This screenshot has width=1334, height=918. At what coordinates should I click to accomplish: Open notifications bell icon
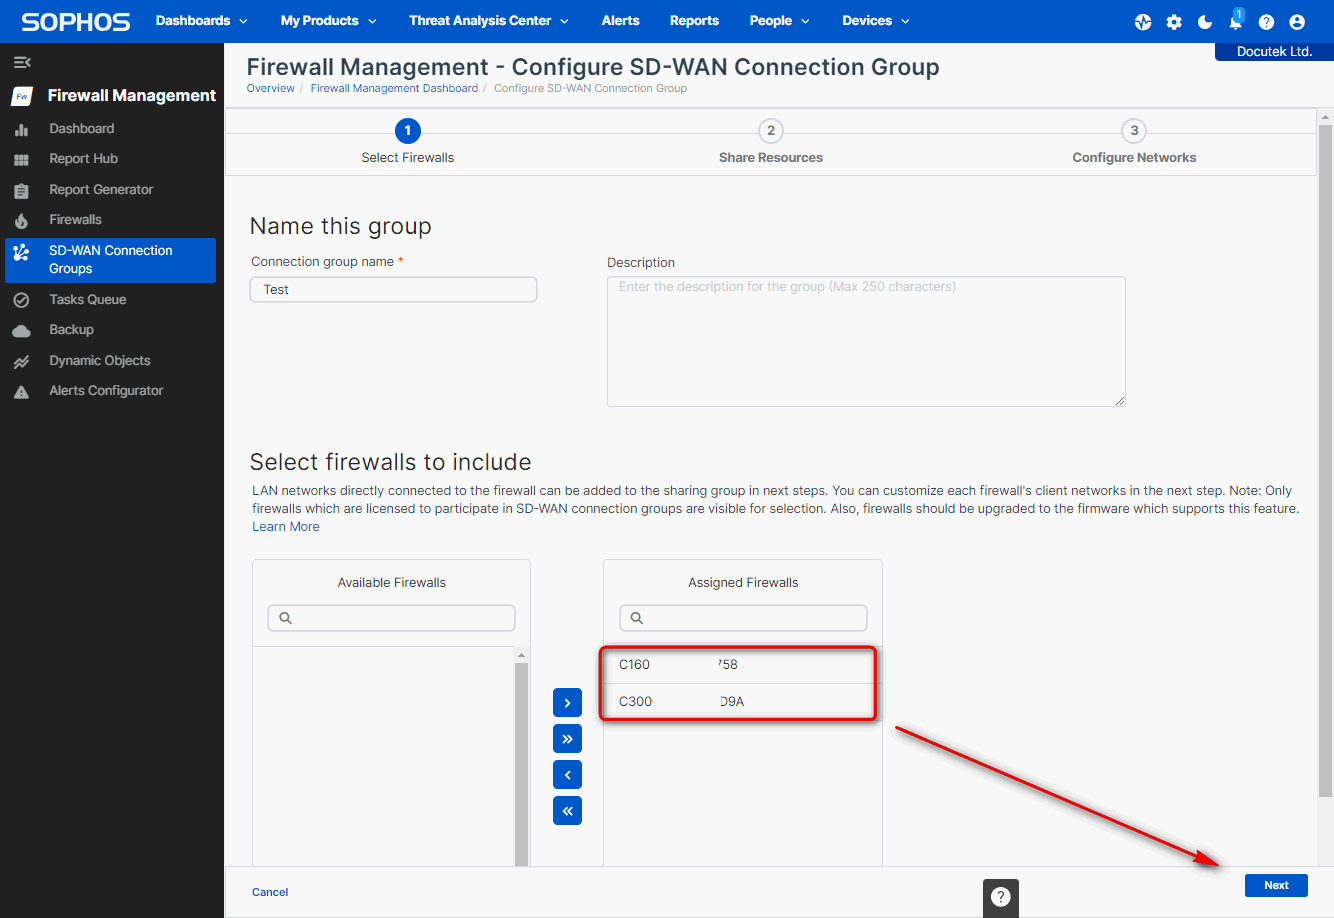pos(1236,20)
